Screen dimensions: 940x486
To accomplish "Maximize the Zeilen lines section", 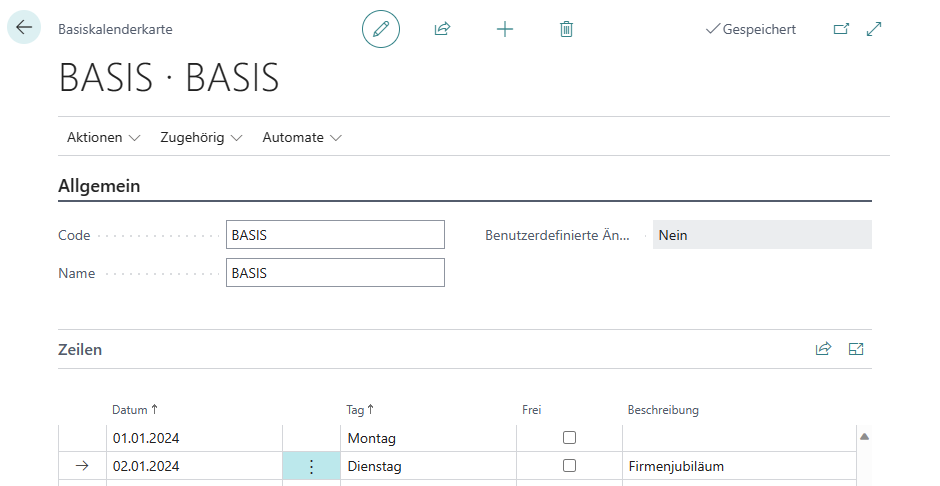I will pyautogui.click(x=856, y=349).
